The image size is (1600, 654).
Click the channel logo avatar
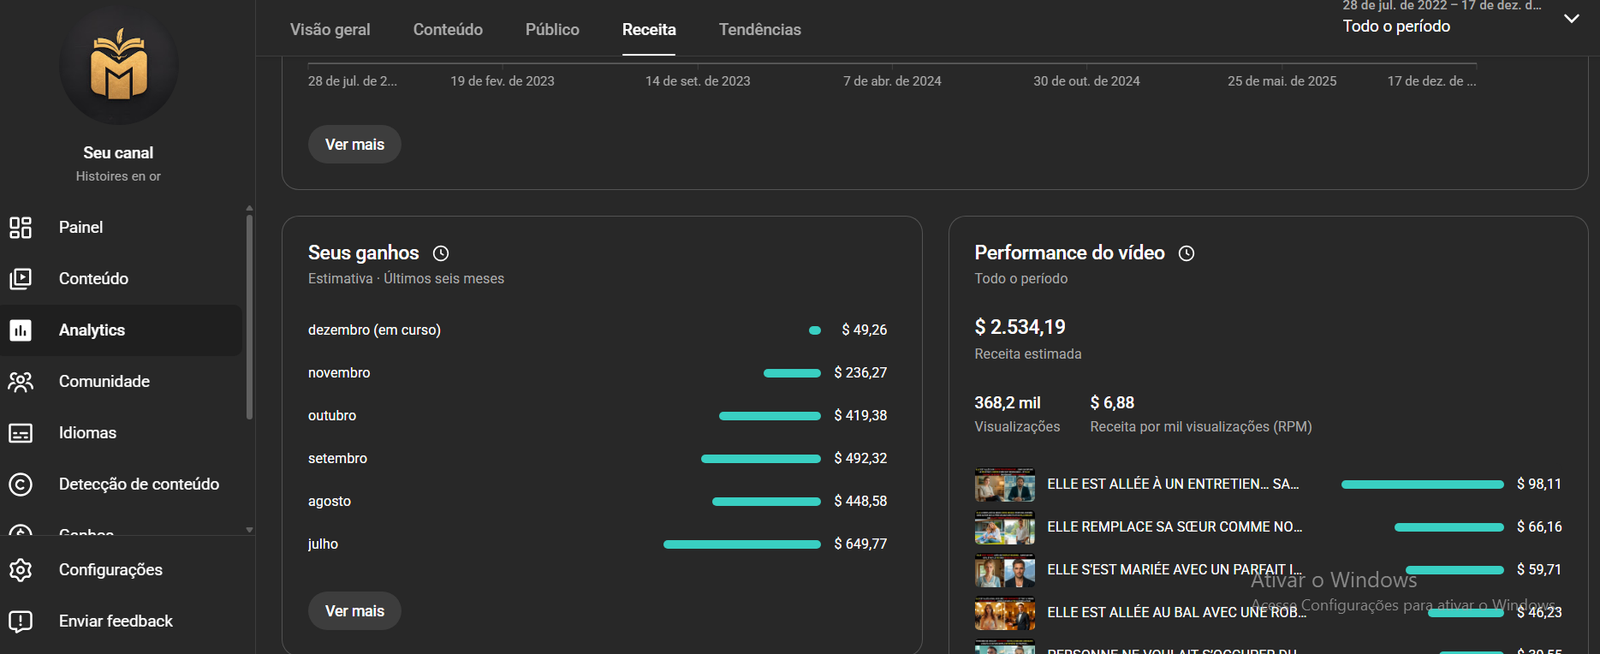tap(119, 66)
